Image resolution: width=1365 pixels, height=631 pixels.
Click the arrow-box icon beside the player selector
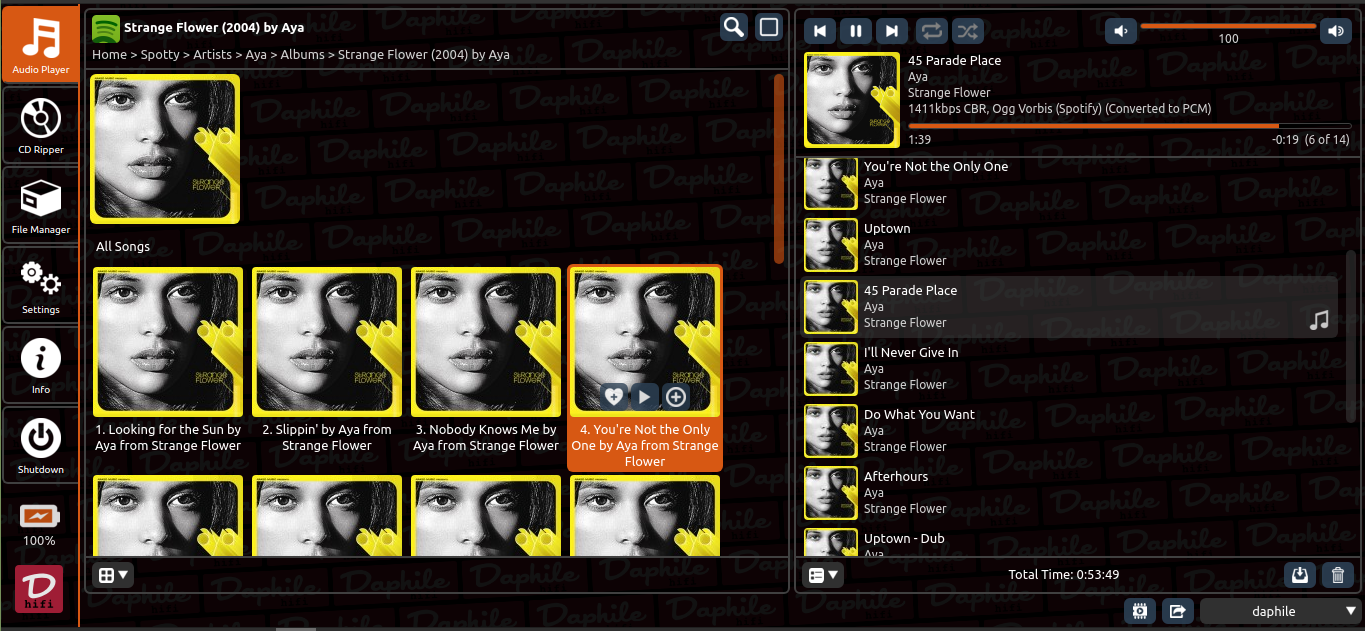1177,611
